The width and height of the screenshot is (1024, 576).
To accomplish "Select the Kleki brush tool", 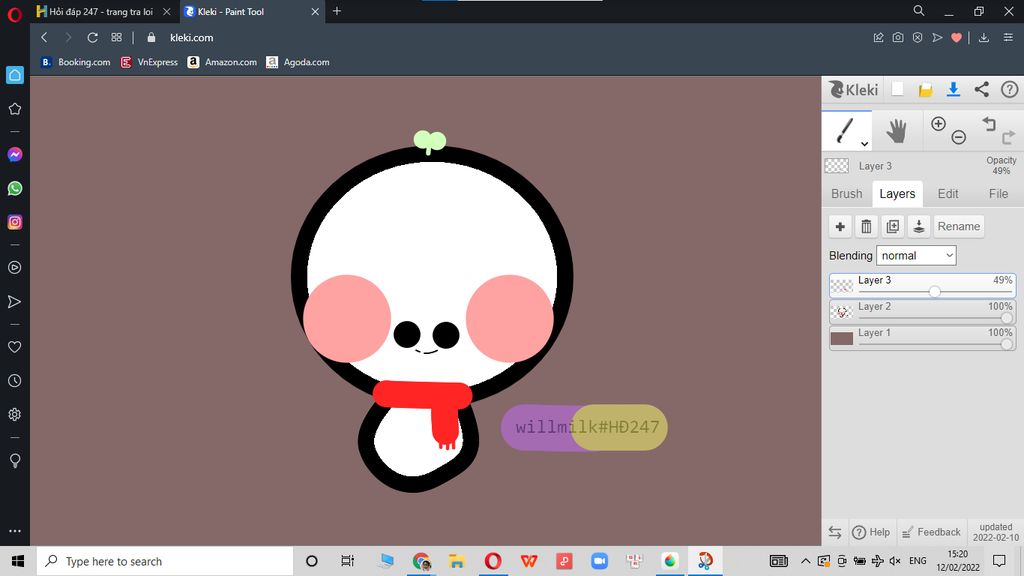I will click(846, 131).
